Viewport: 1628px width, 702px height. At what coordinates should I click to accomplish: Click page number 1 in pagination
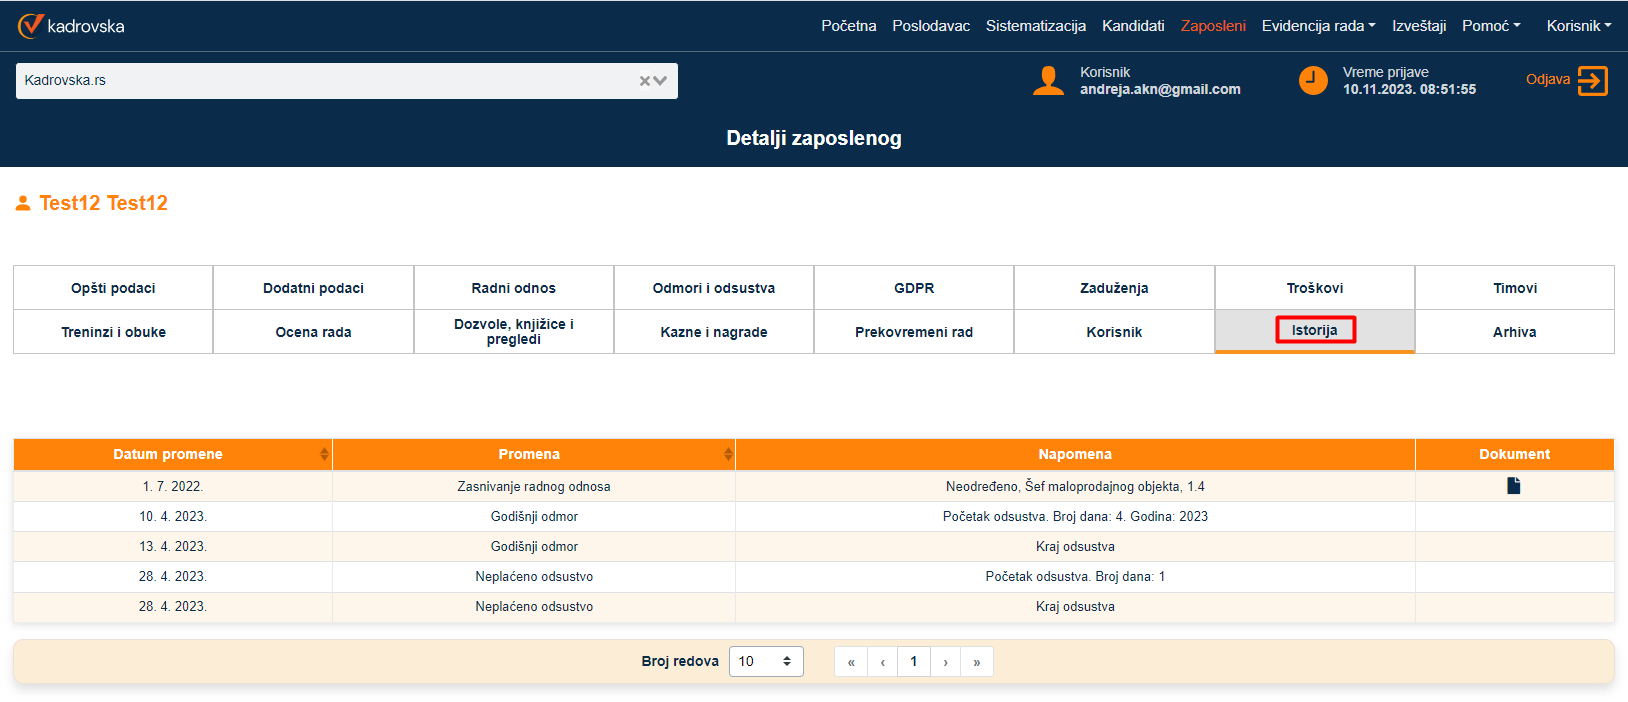913,662
